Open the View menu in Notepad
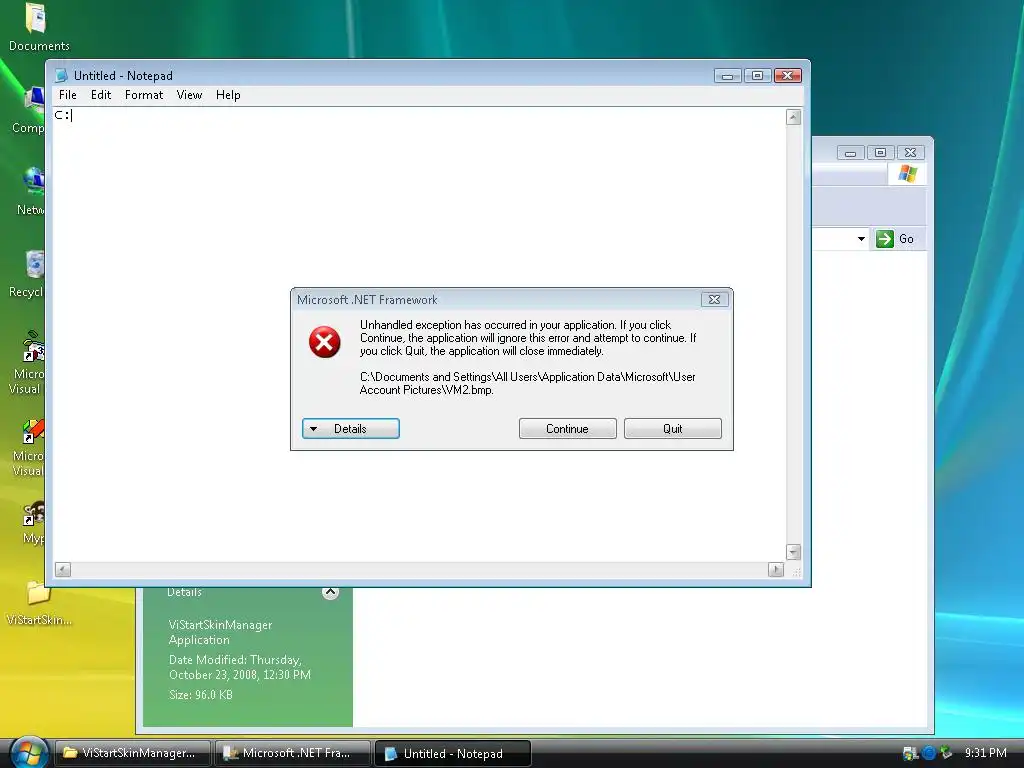The height and width of the screenshot is (768, 1024). pos(189,95)
